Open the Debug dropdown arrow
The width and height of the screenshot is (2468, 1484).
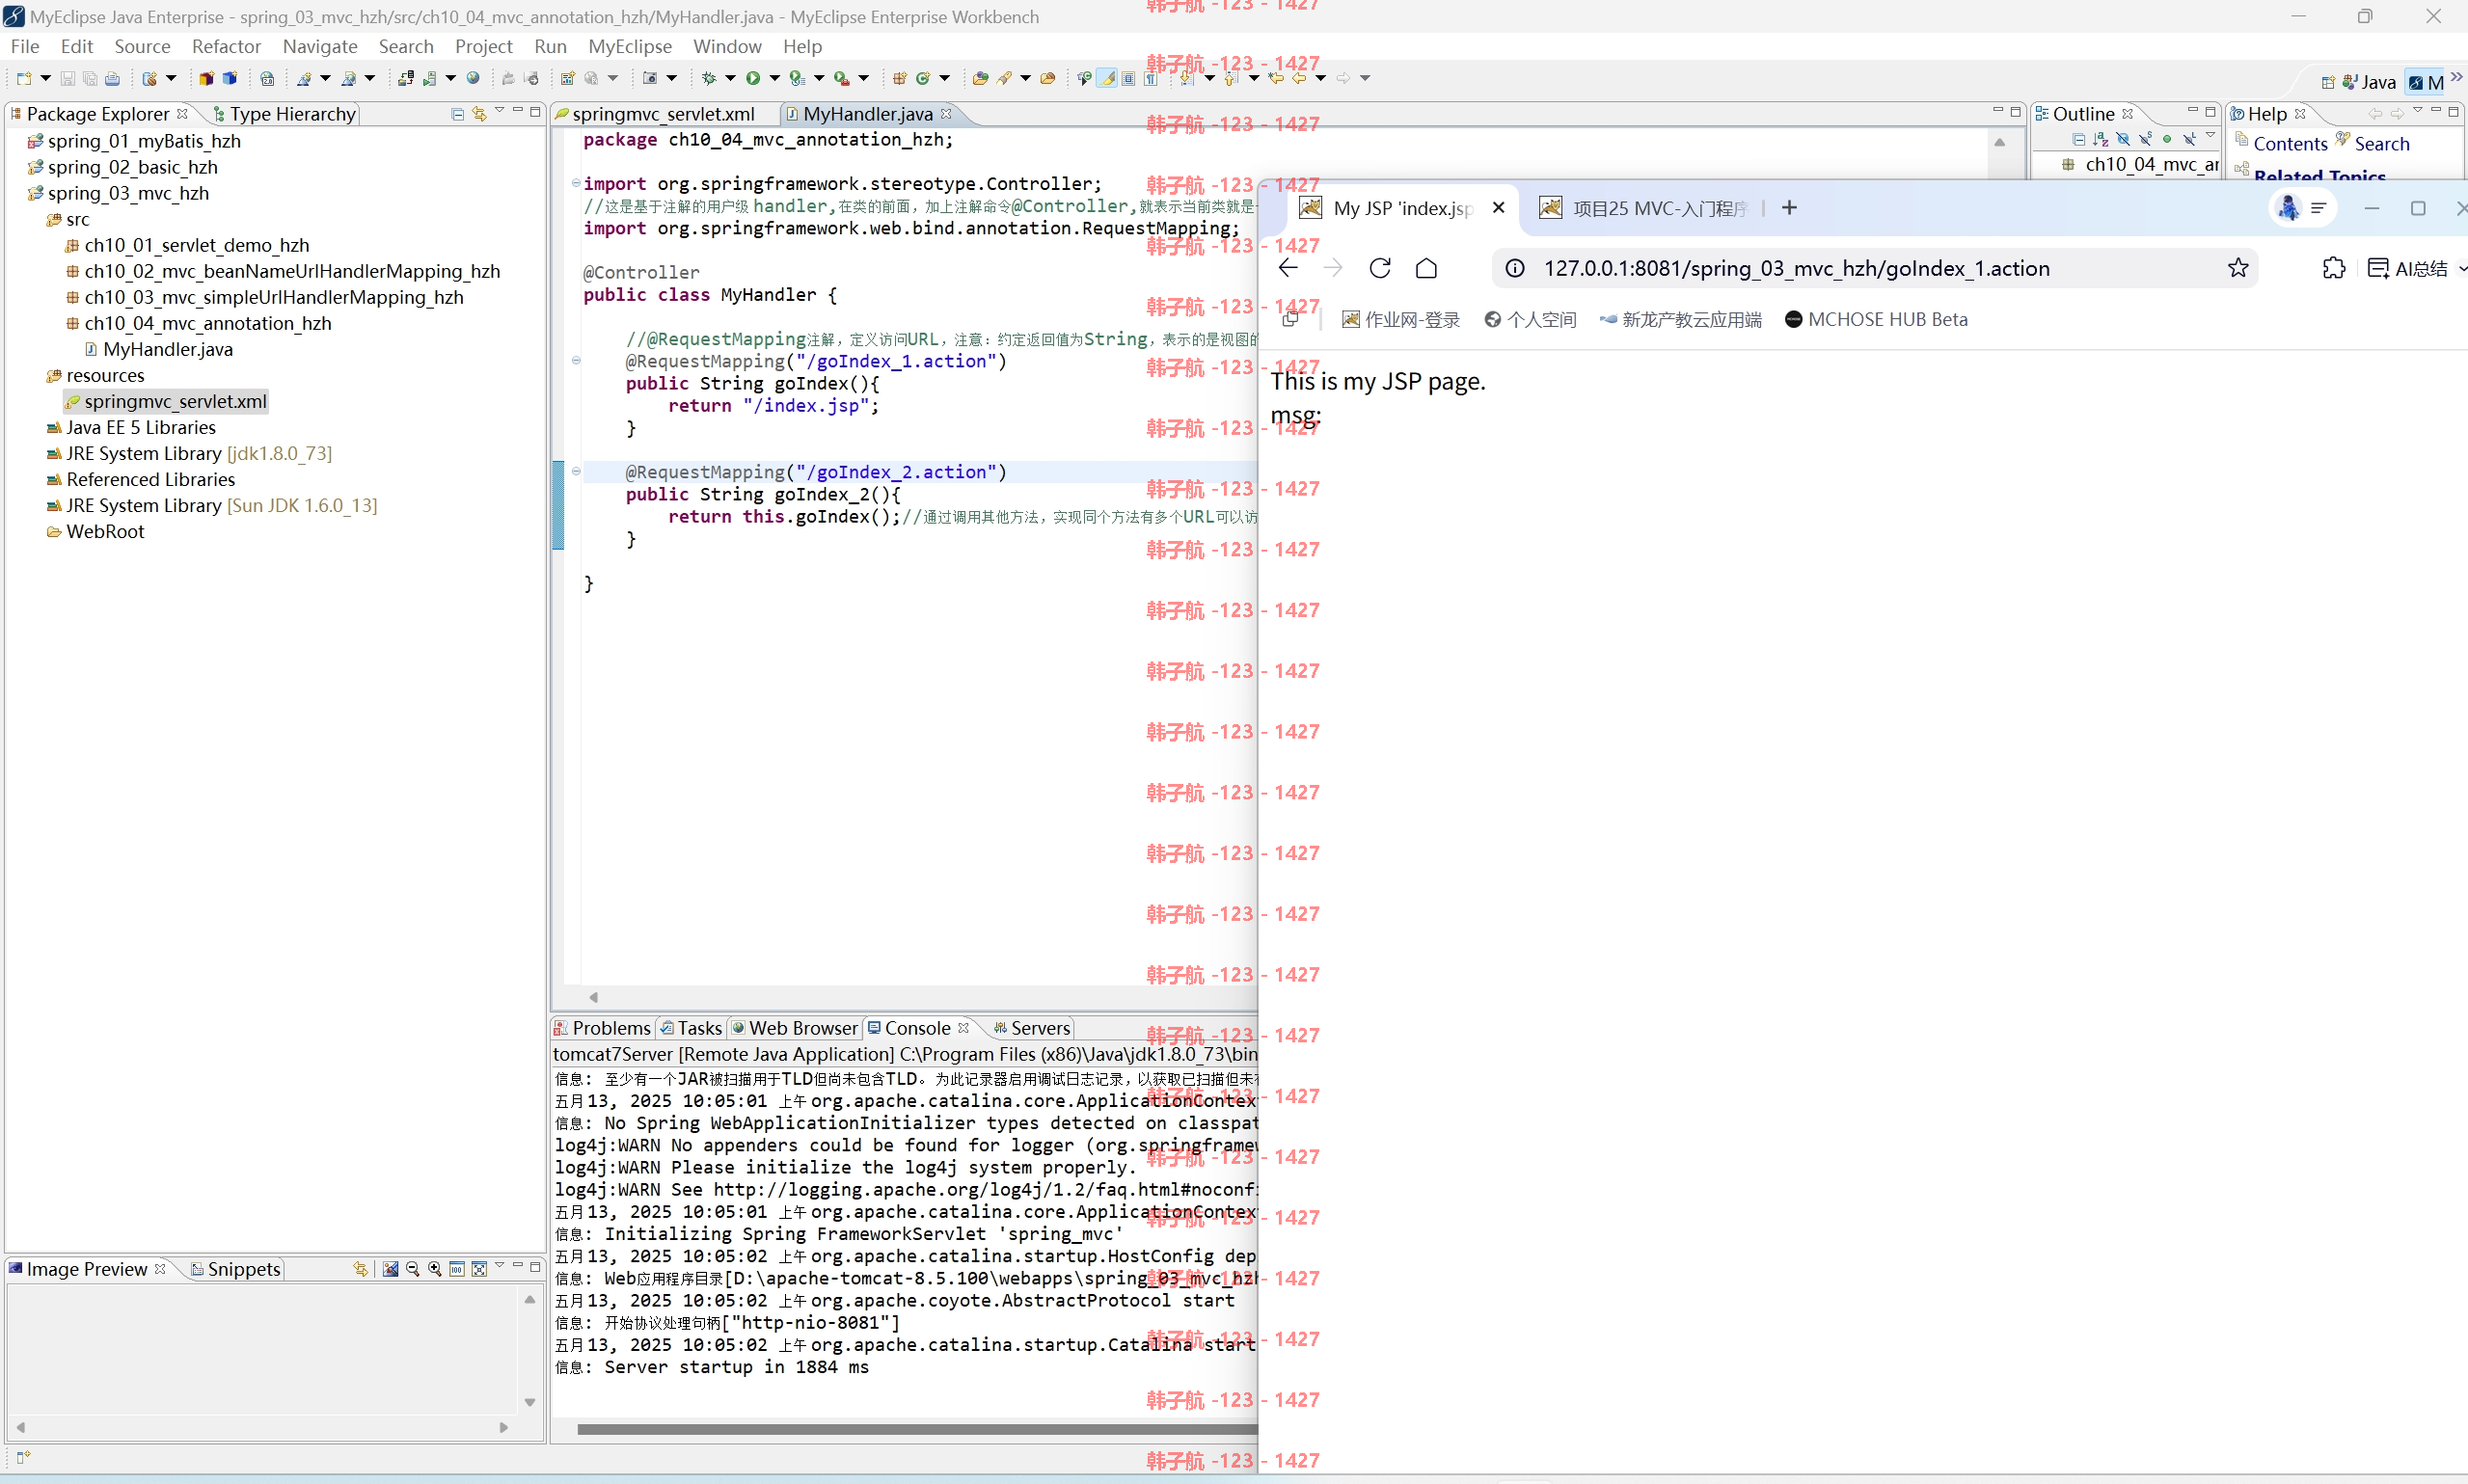tap(731, 78)
